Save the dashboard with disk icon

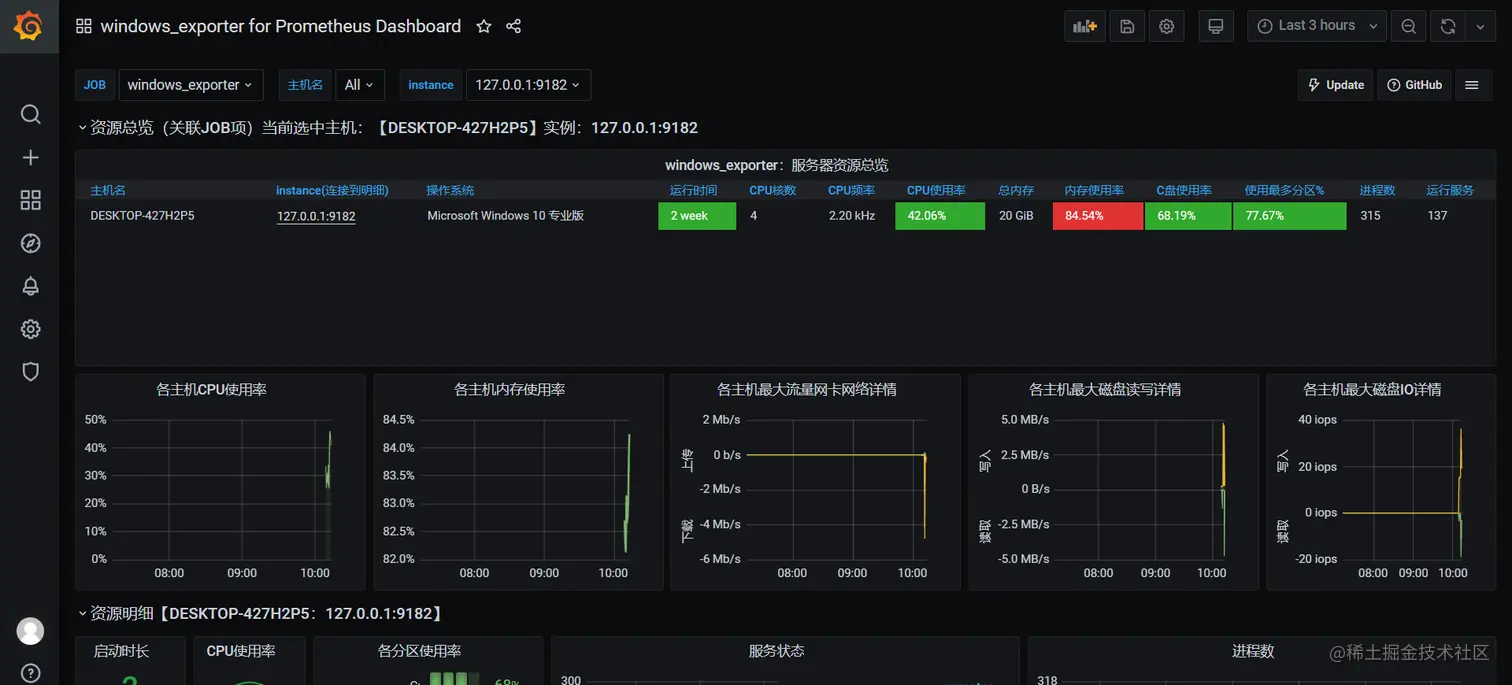1127,27
